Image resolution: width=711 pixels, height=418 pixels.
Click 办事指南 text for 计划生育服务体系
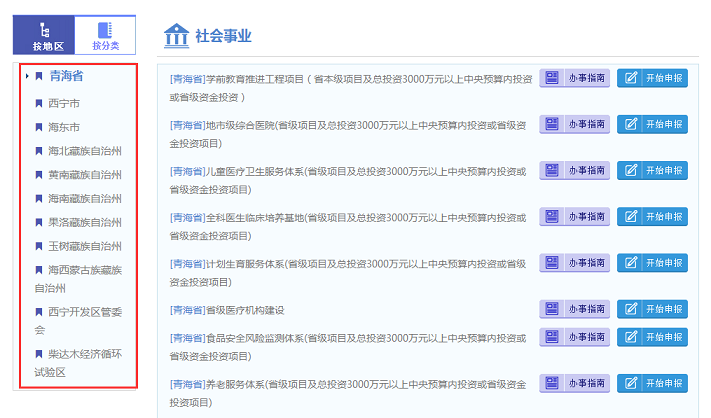[x=587, y=263]
